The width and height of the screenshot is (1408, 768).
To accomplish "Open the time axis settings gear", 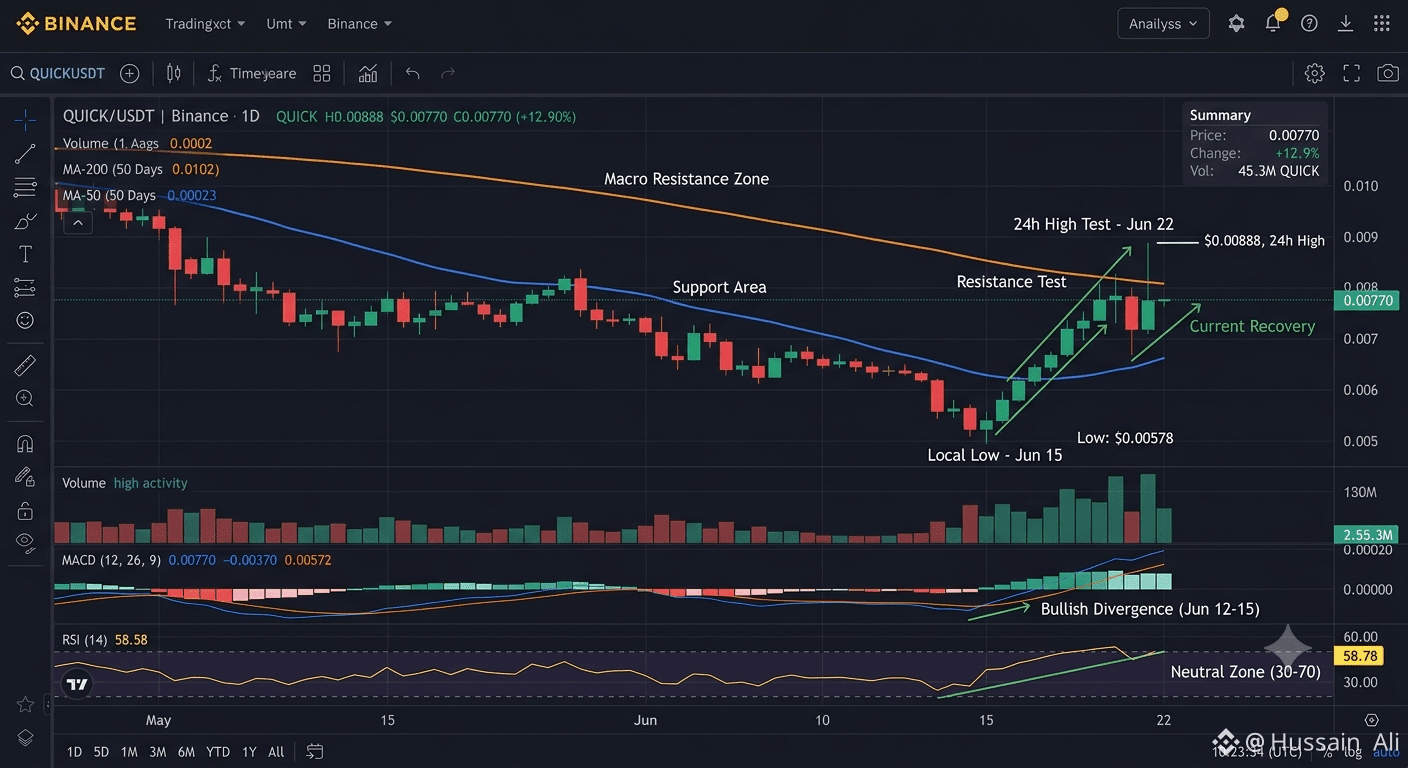I will (x=1372, y=720).
